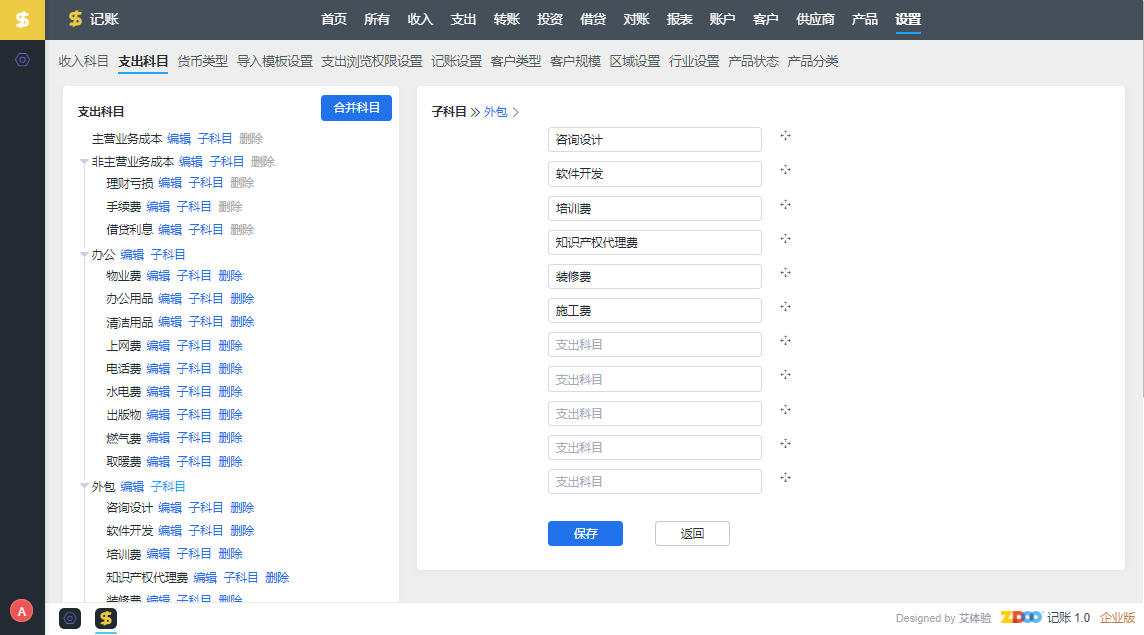Viewport: 1144px width, 635px height.
Task: Switch to the 收入科目 tab
Action: pos(84,61)
